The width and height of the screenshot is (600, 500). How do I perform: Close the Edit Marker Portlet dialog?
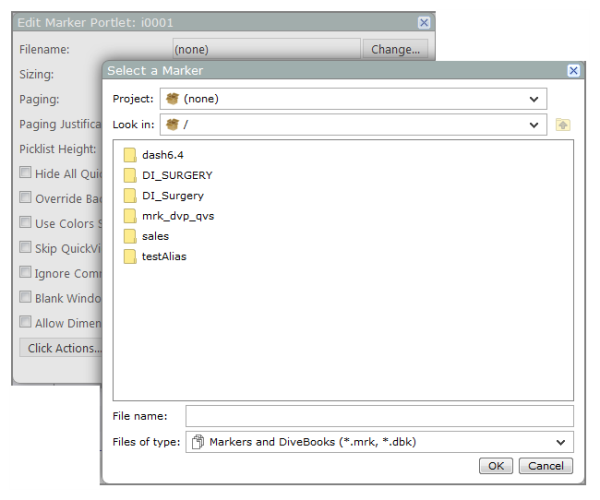point(424,23)
